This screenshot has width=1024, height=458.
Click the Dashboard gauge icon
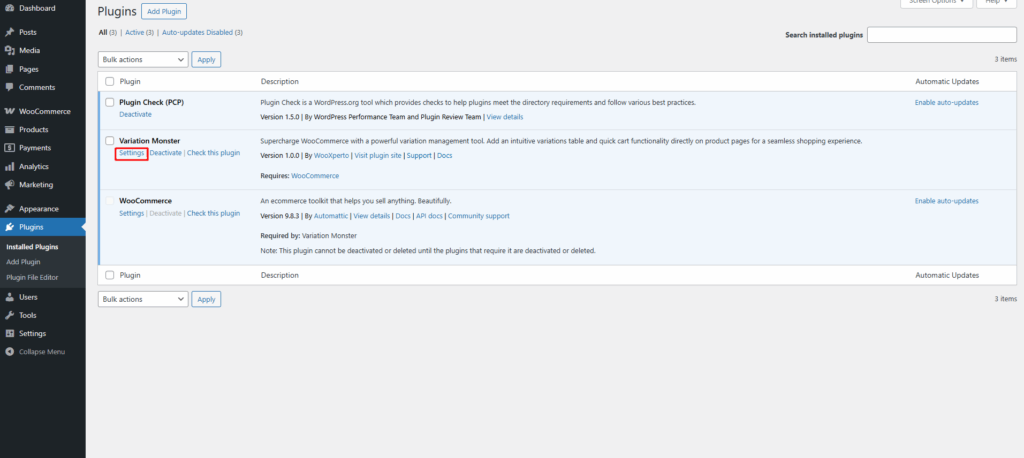coord(10,8)
